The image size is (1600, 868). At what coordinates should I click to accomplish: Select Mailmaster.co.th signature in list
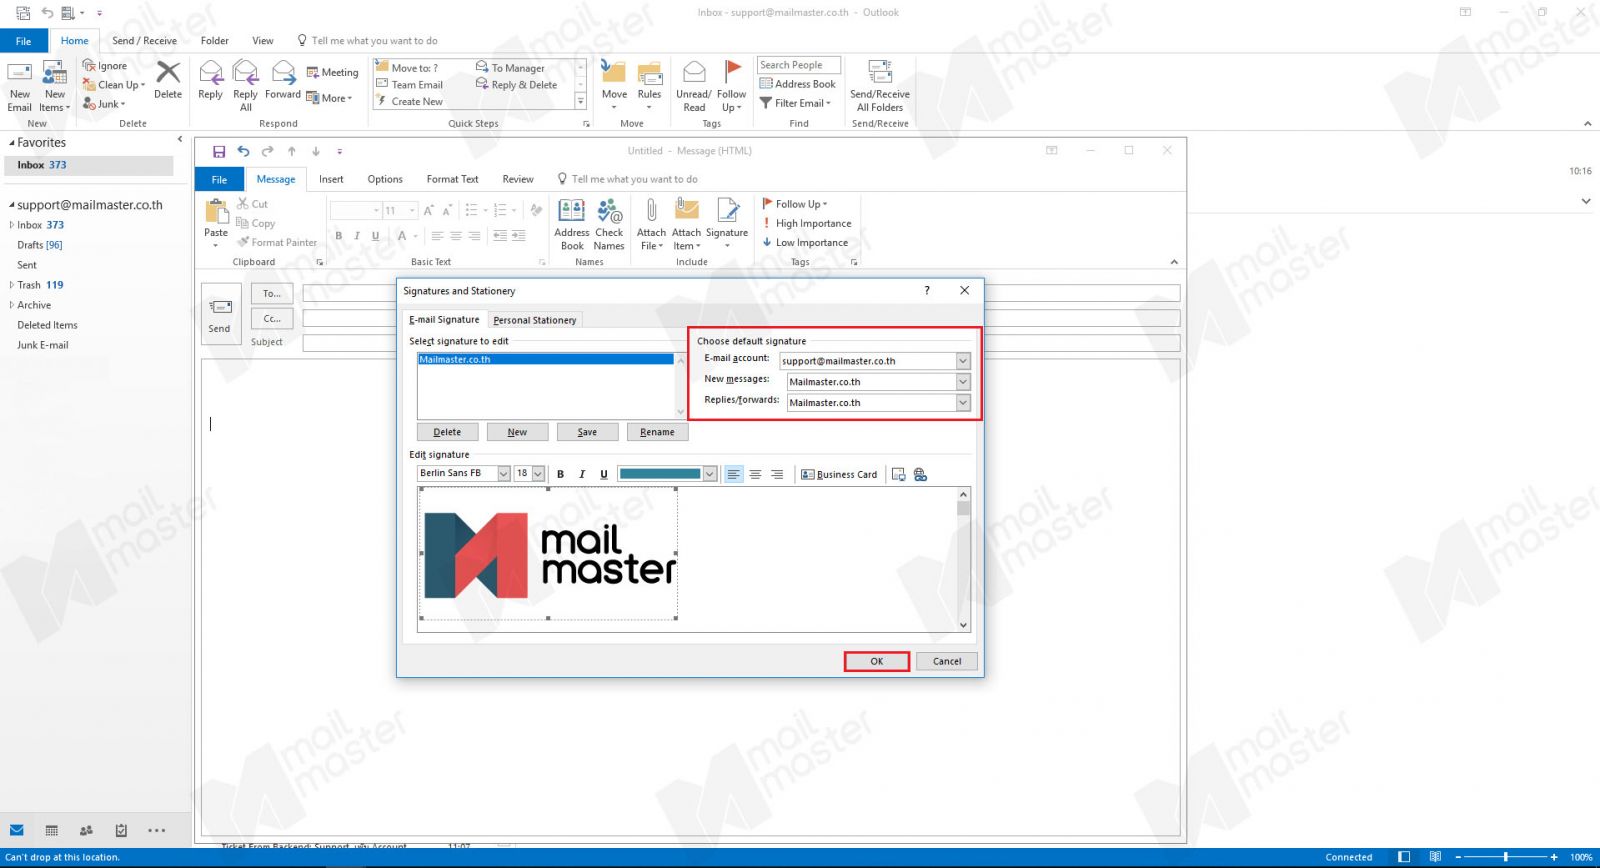point(545,359)
